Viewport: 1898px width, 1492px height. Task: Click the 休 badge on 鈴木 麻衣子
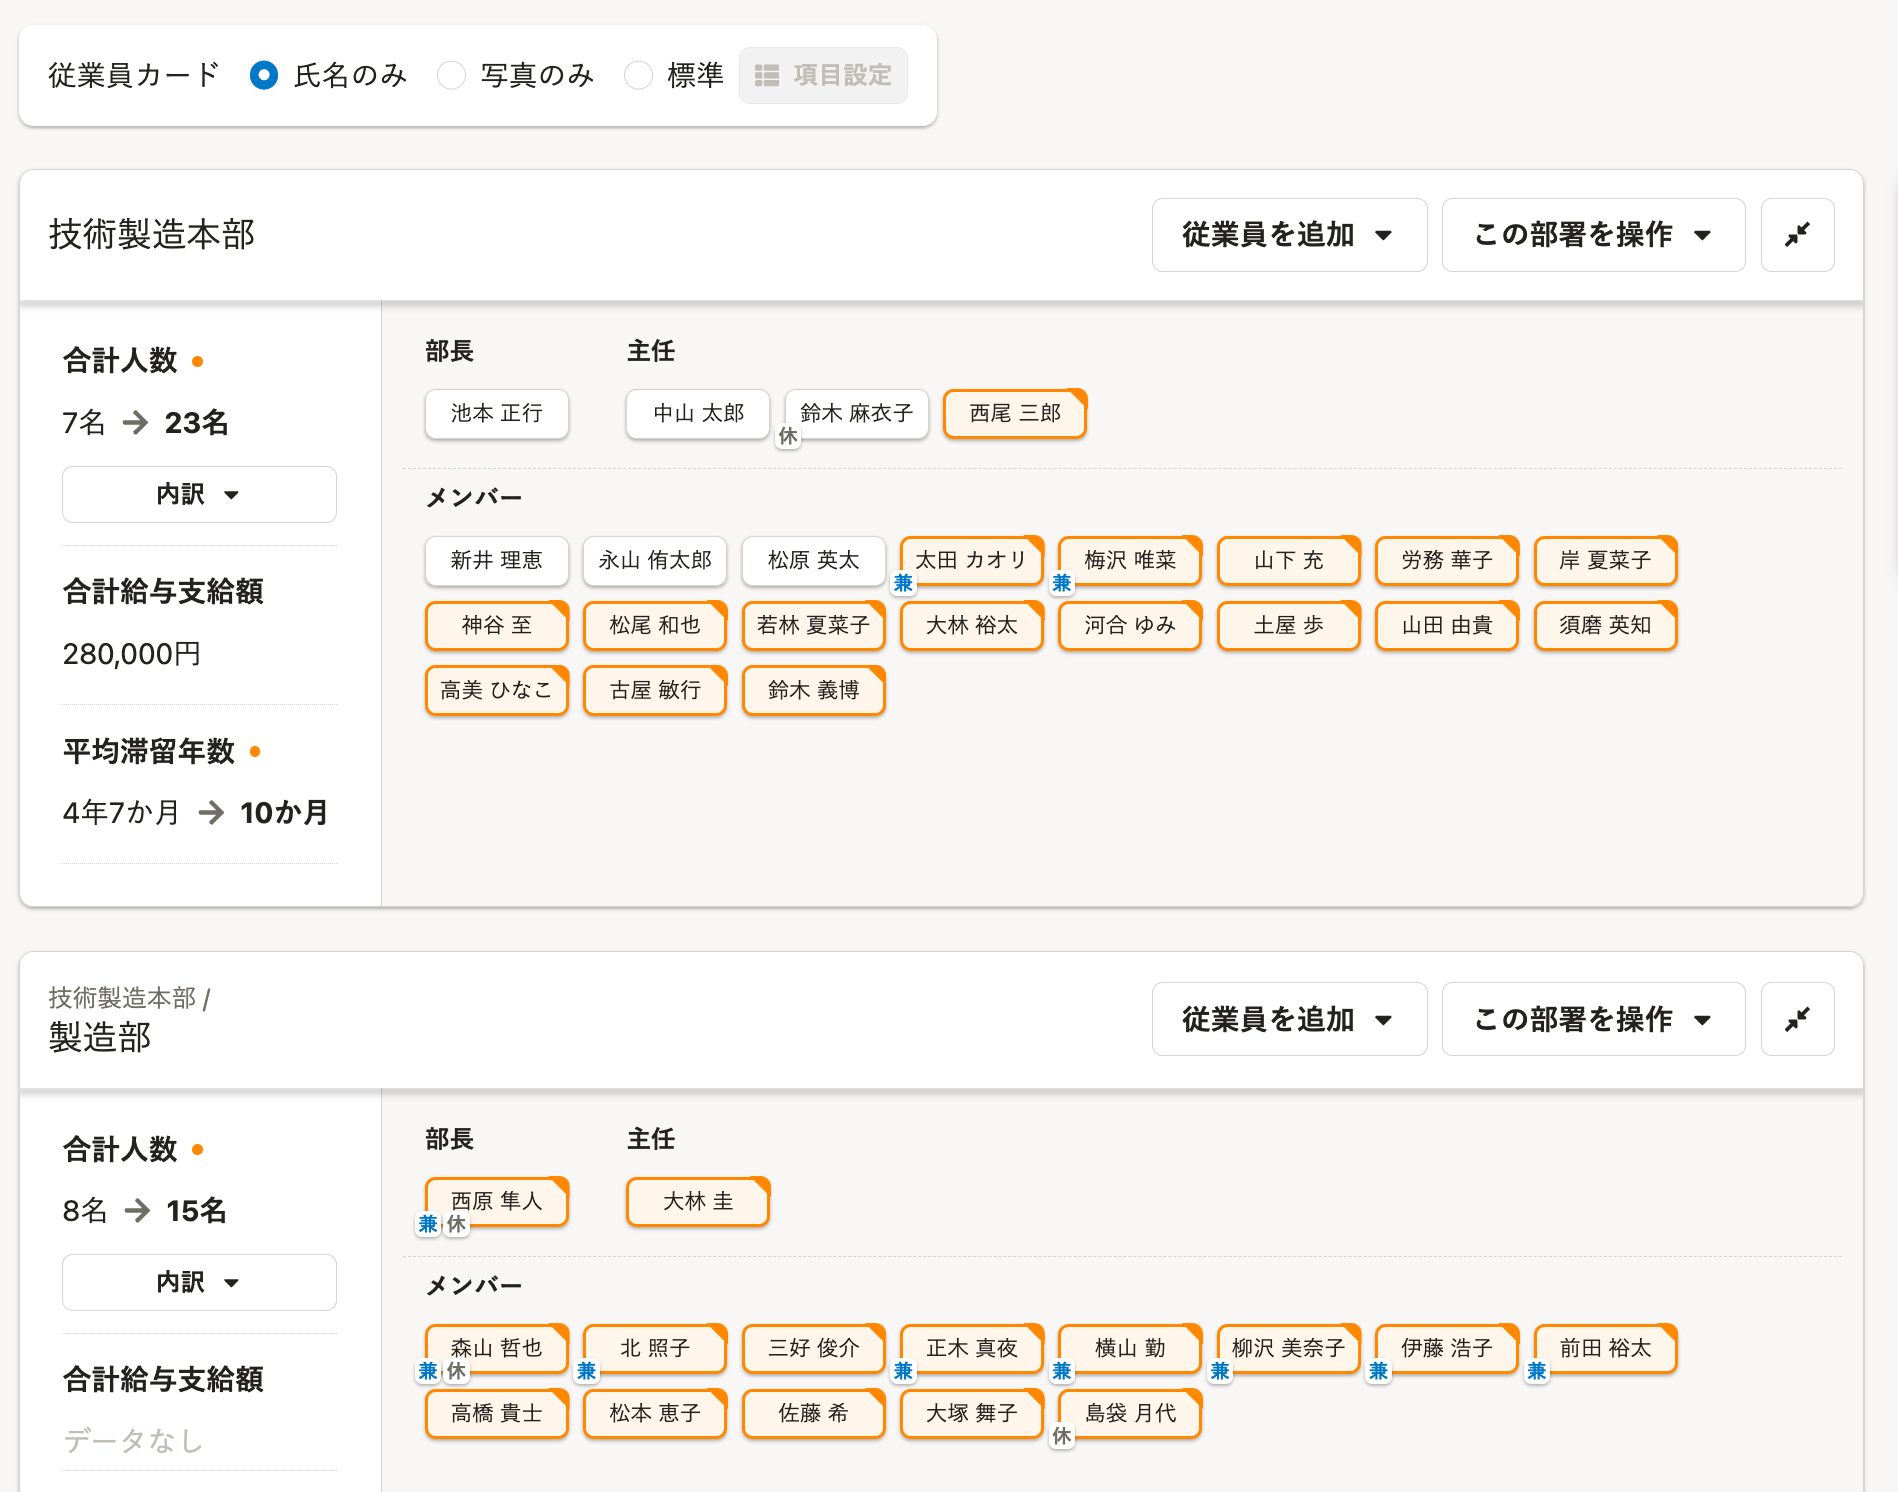coord(788,436)
